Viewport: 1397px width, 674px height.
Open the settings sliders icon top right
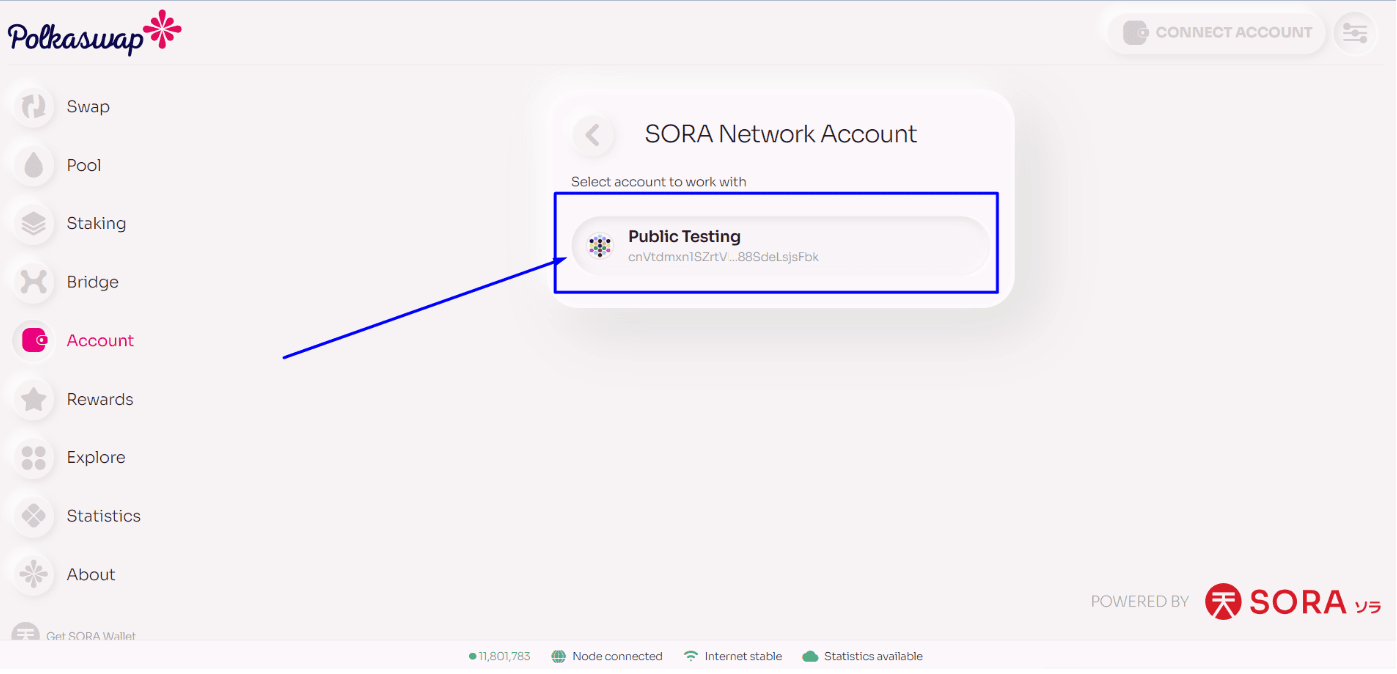[x=1355, y=33]
